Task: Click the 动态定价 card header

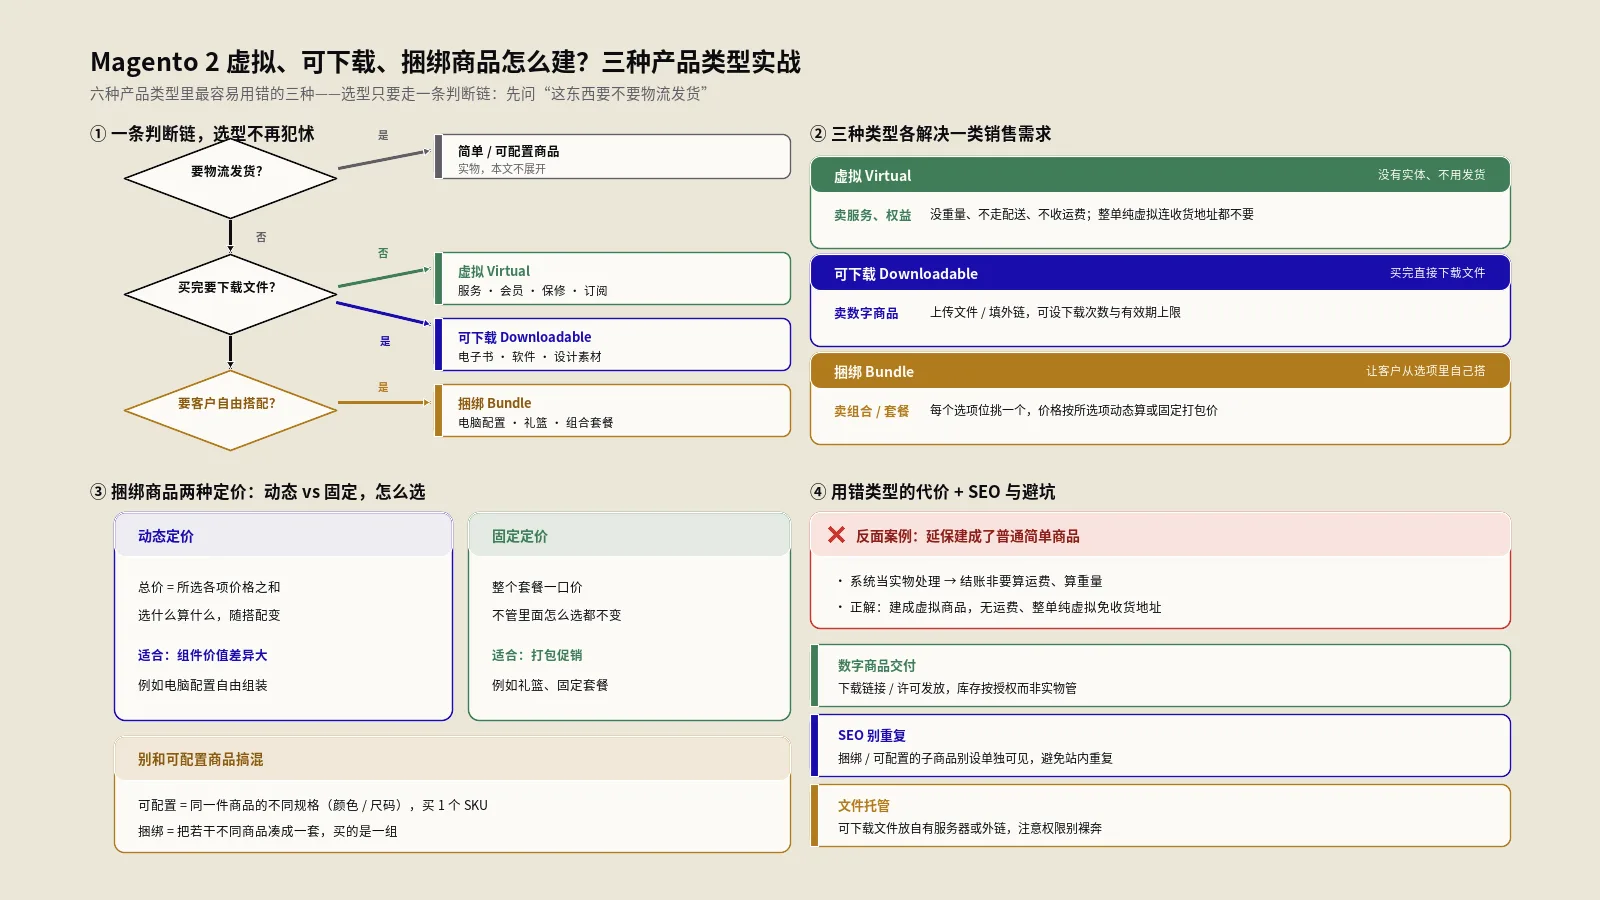Action: [x=283, y=536]
